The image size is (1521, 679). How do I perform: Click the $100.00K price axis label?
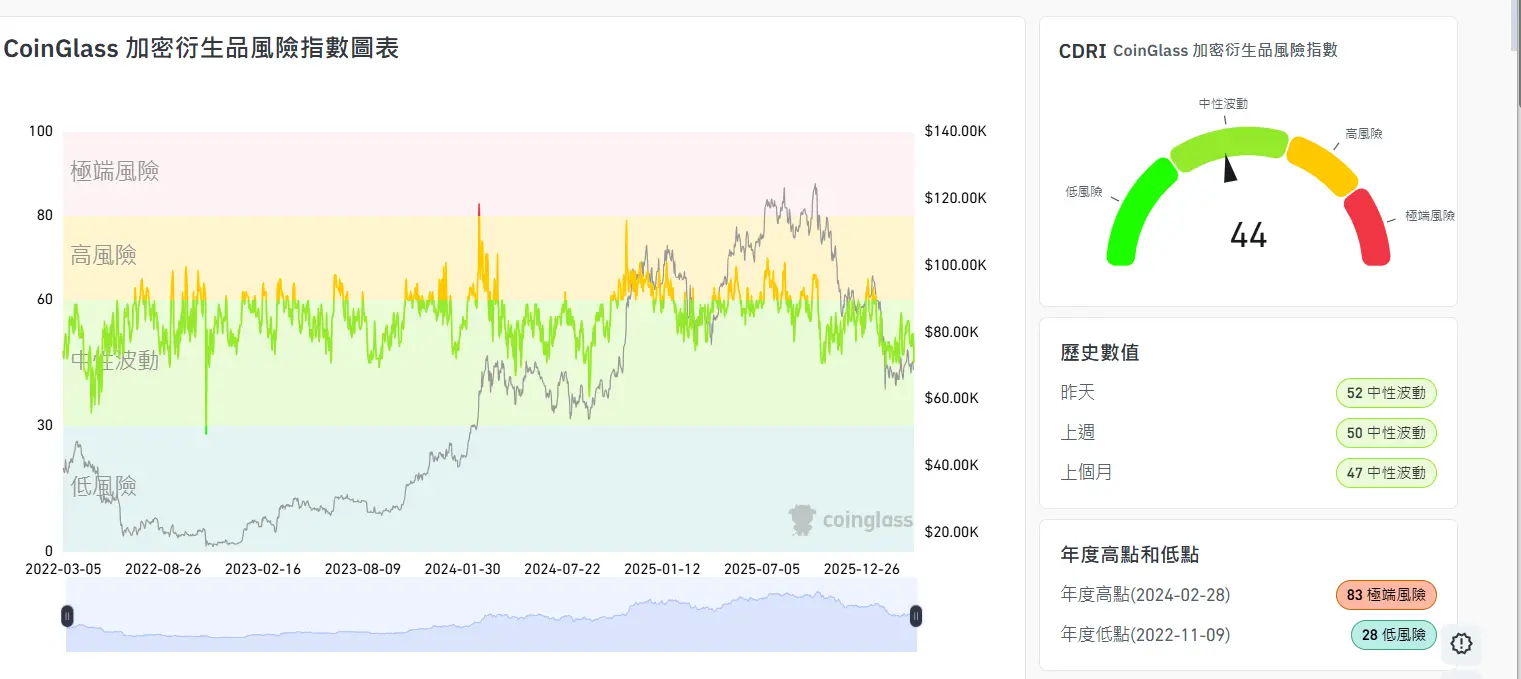click(956, 265)
